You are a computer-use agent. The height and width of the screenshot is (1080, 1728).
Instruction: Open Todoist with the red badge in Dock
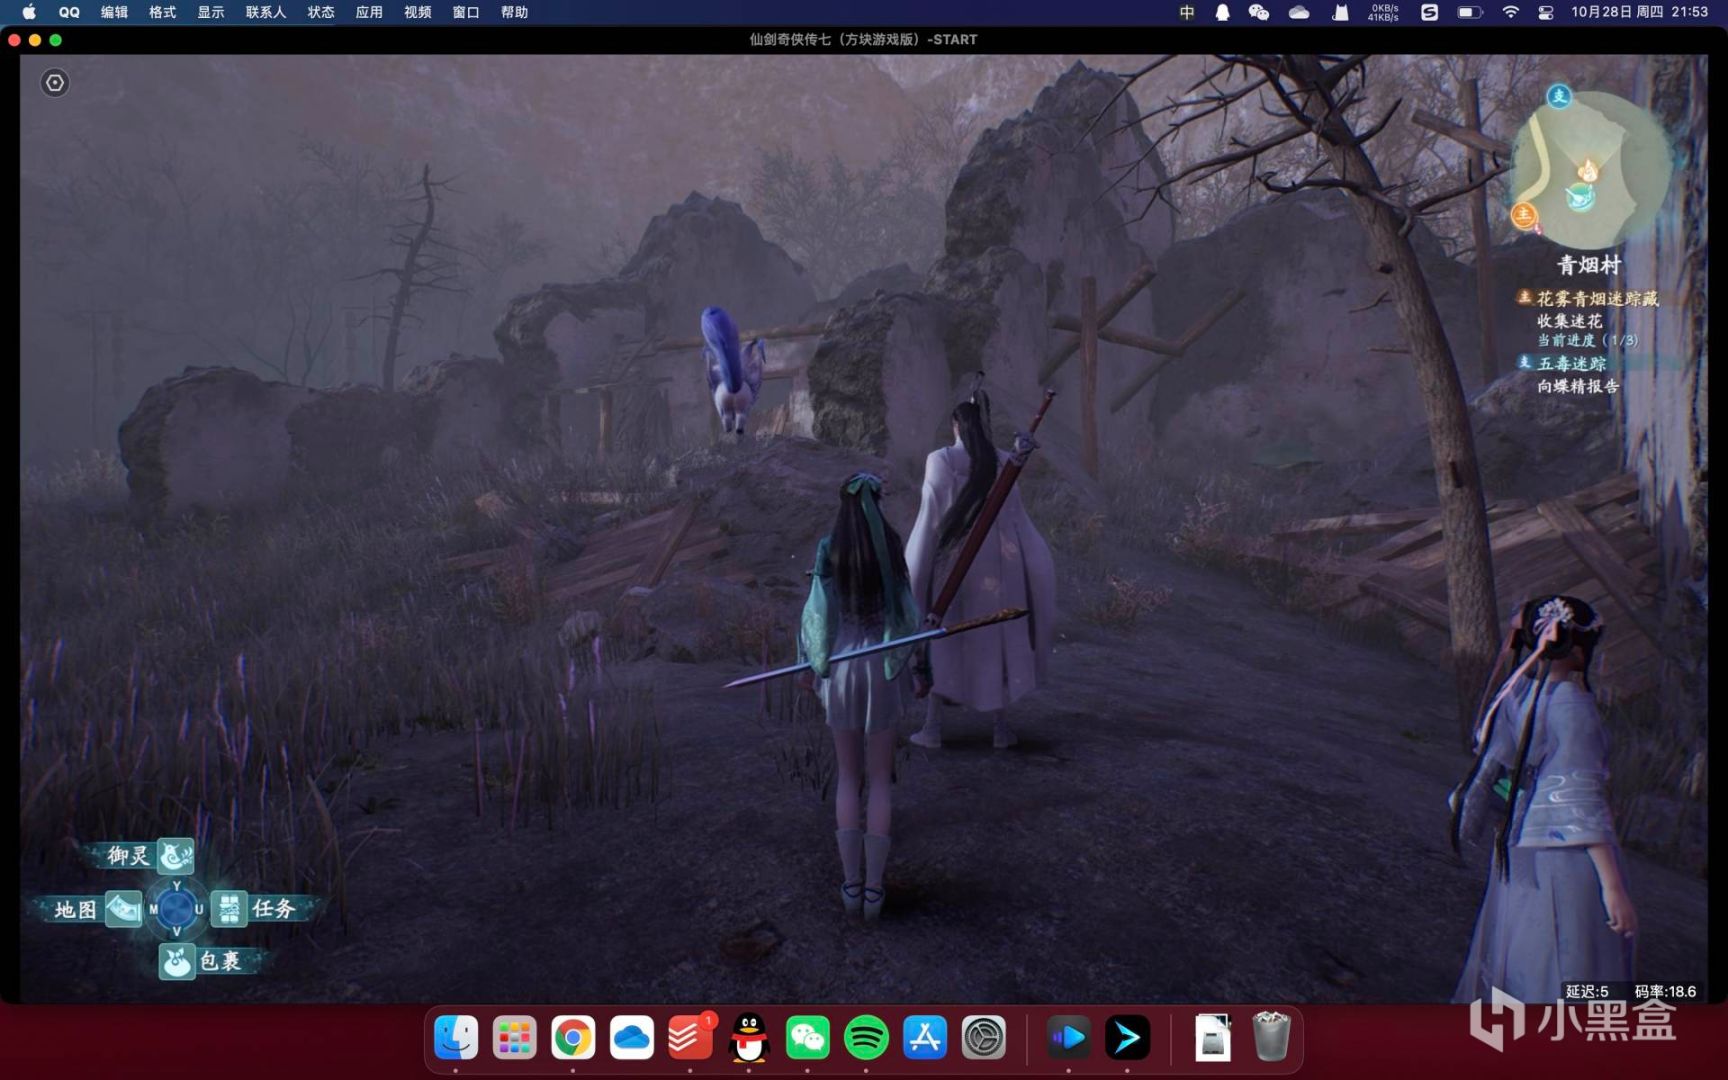coord(690,1038)
